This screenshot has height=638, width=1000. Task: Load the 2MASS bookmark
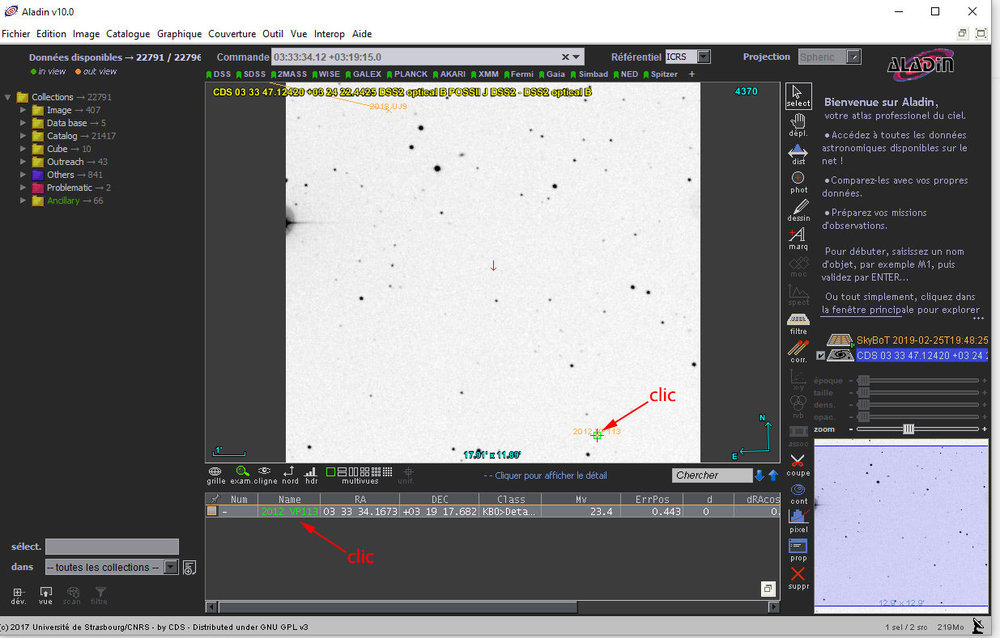(289, 74)
